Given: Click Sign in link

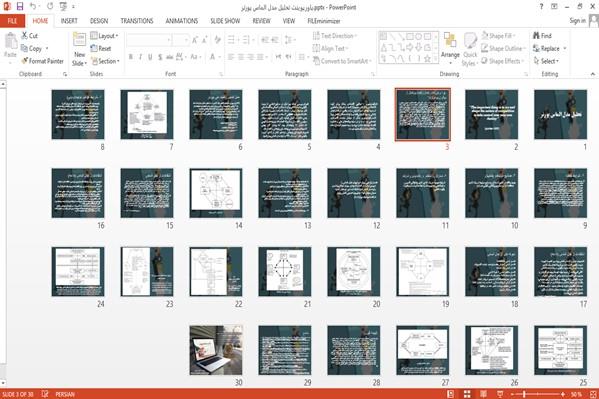Looking at the screenshot, I should (577, 21).
